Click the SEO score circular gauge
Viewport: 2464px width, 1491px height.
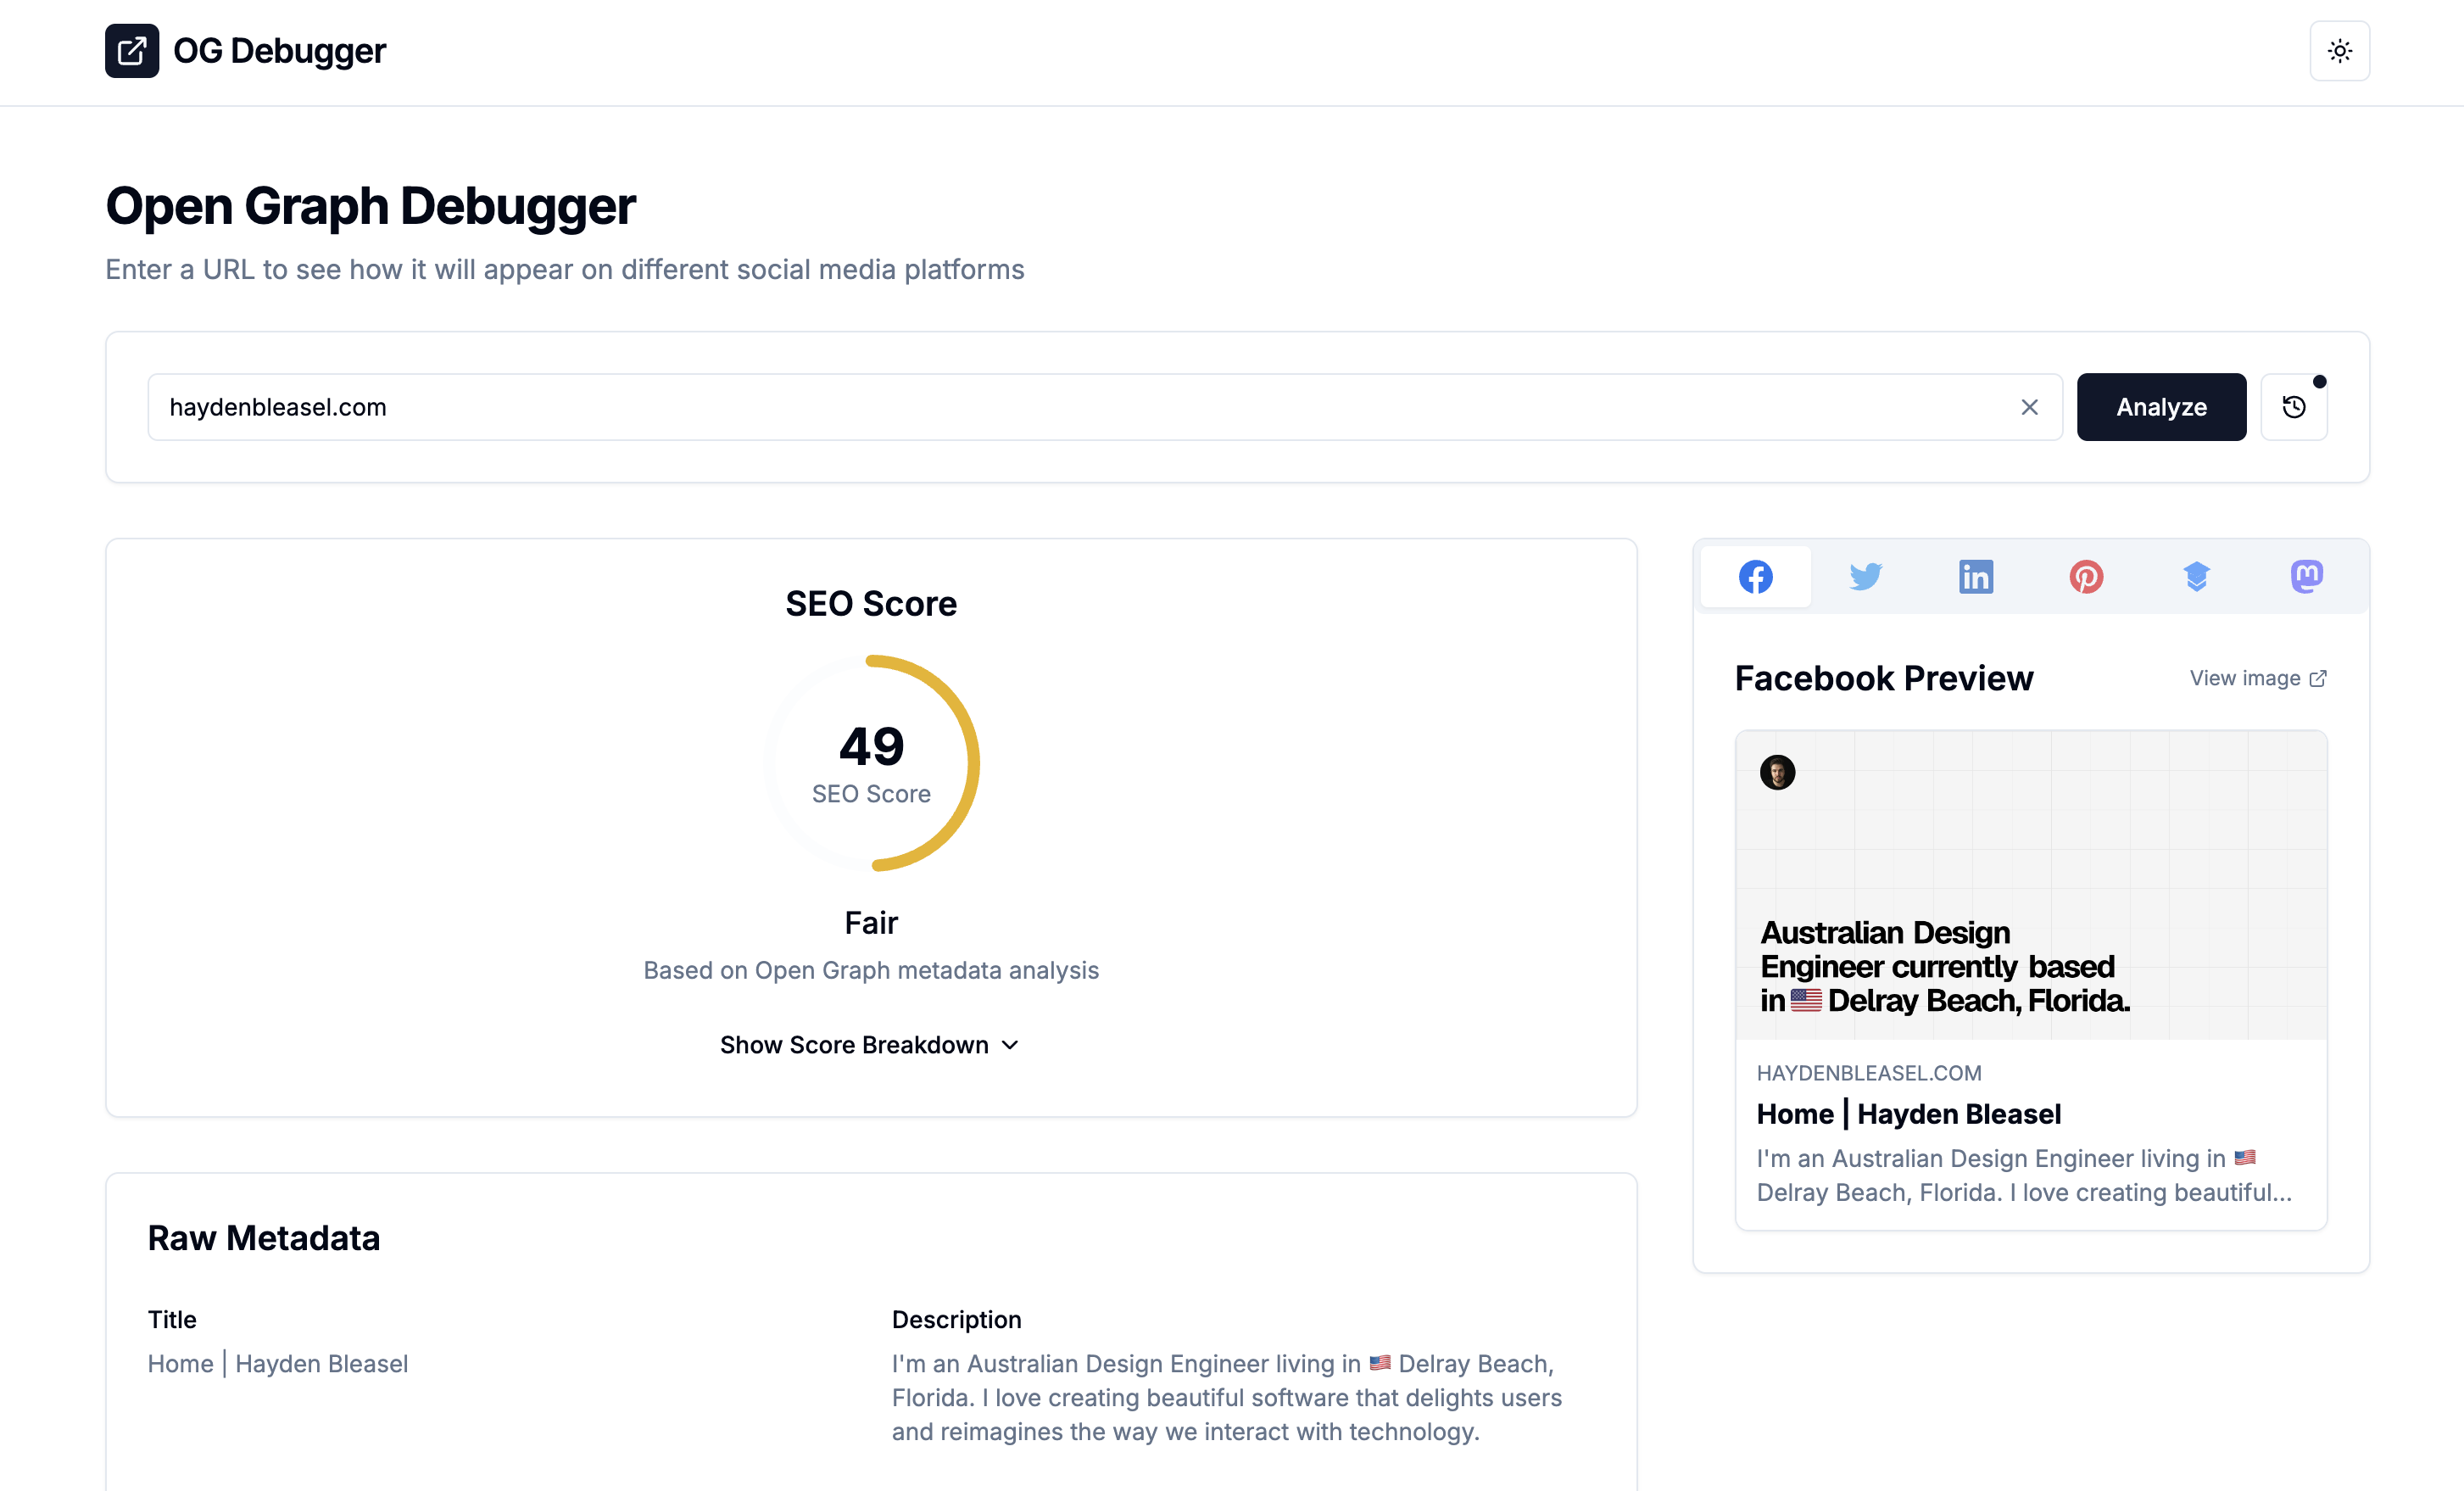point(871,763)
